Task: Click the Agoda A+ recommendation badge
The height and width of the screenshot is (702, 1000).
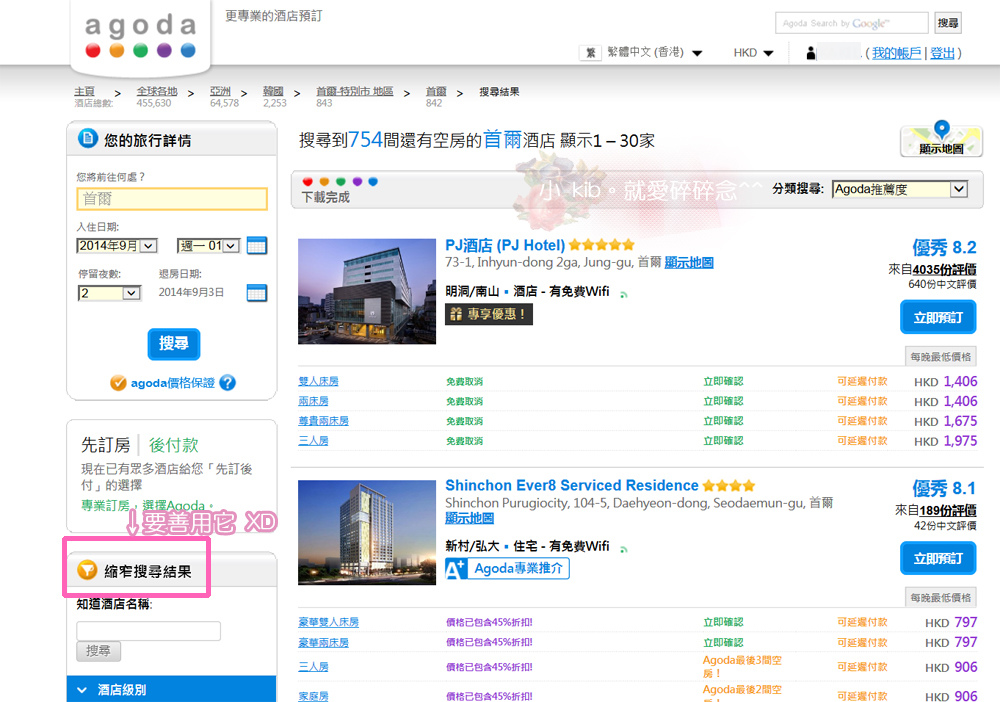Action: 507,568
